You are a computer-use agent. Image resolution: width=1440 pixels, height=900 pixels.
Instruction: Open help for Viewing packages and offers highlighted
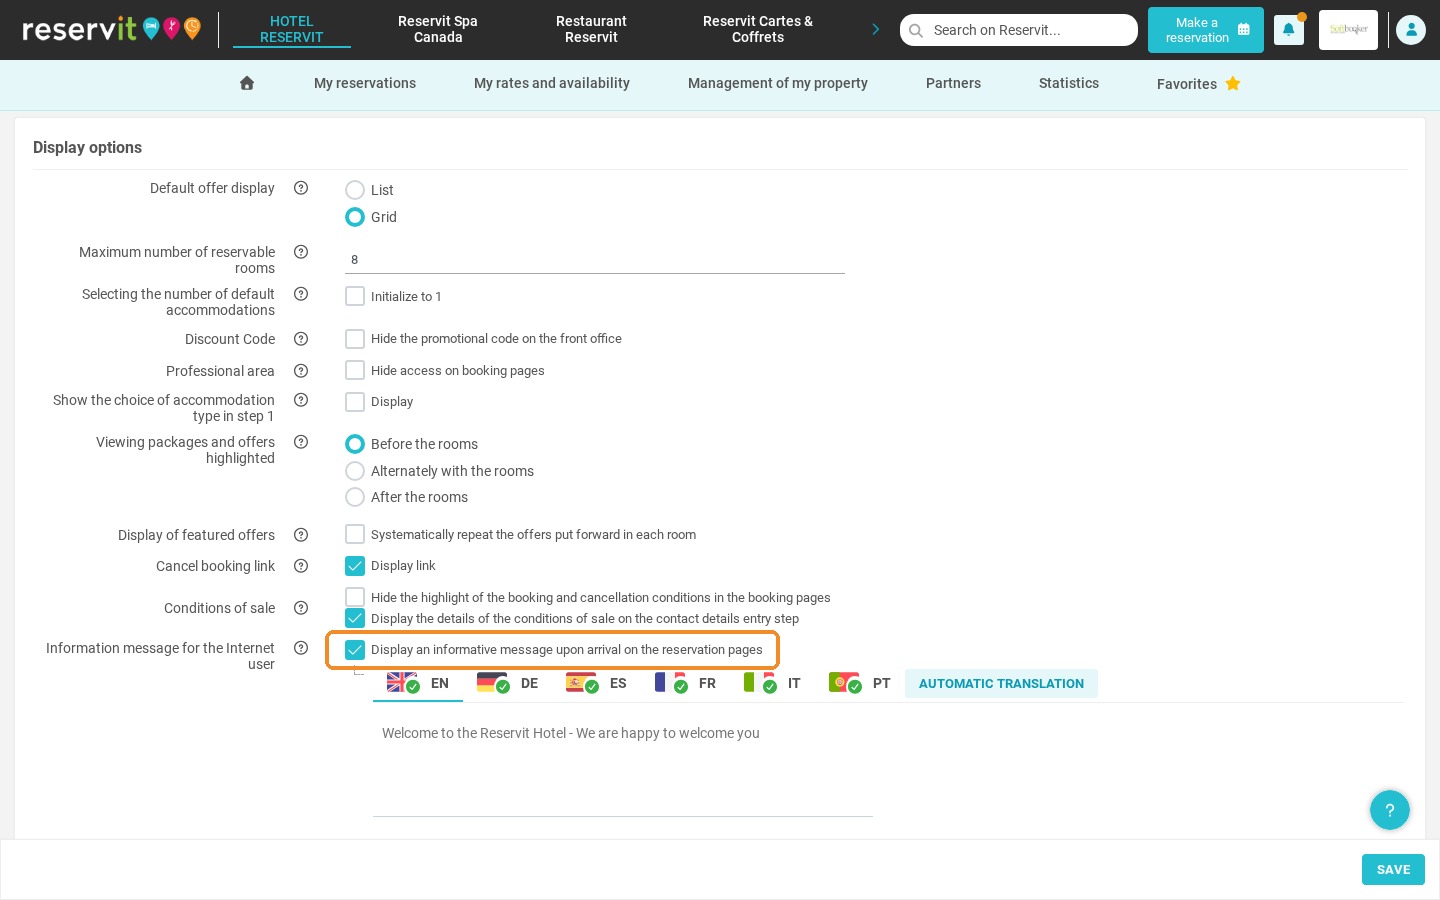coord(301,442)
